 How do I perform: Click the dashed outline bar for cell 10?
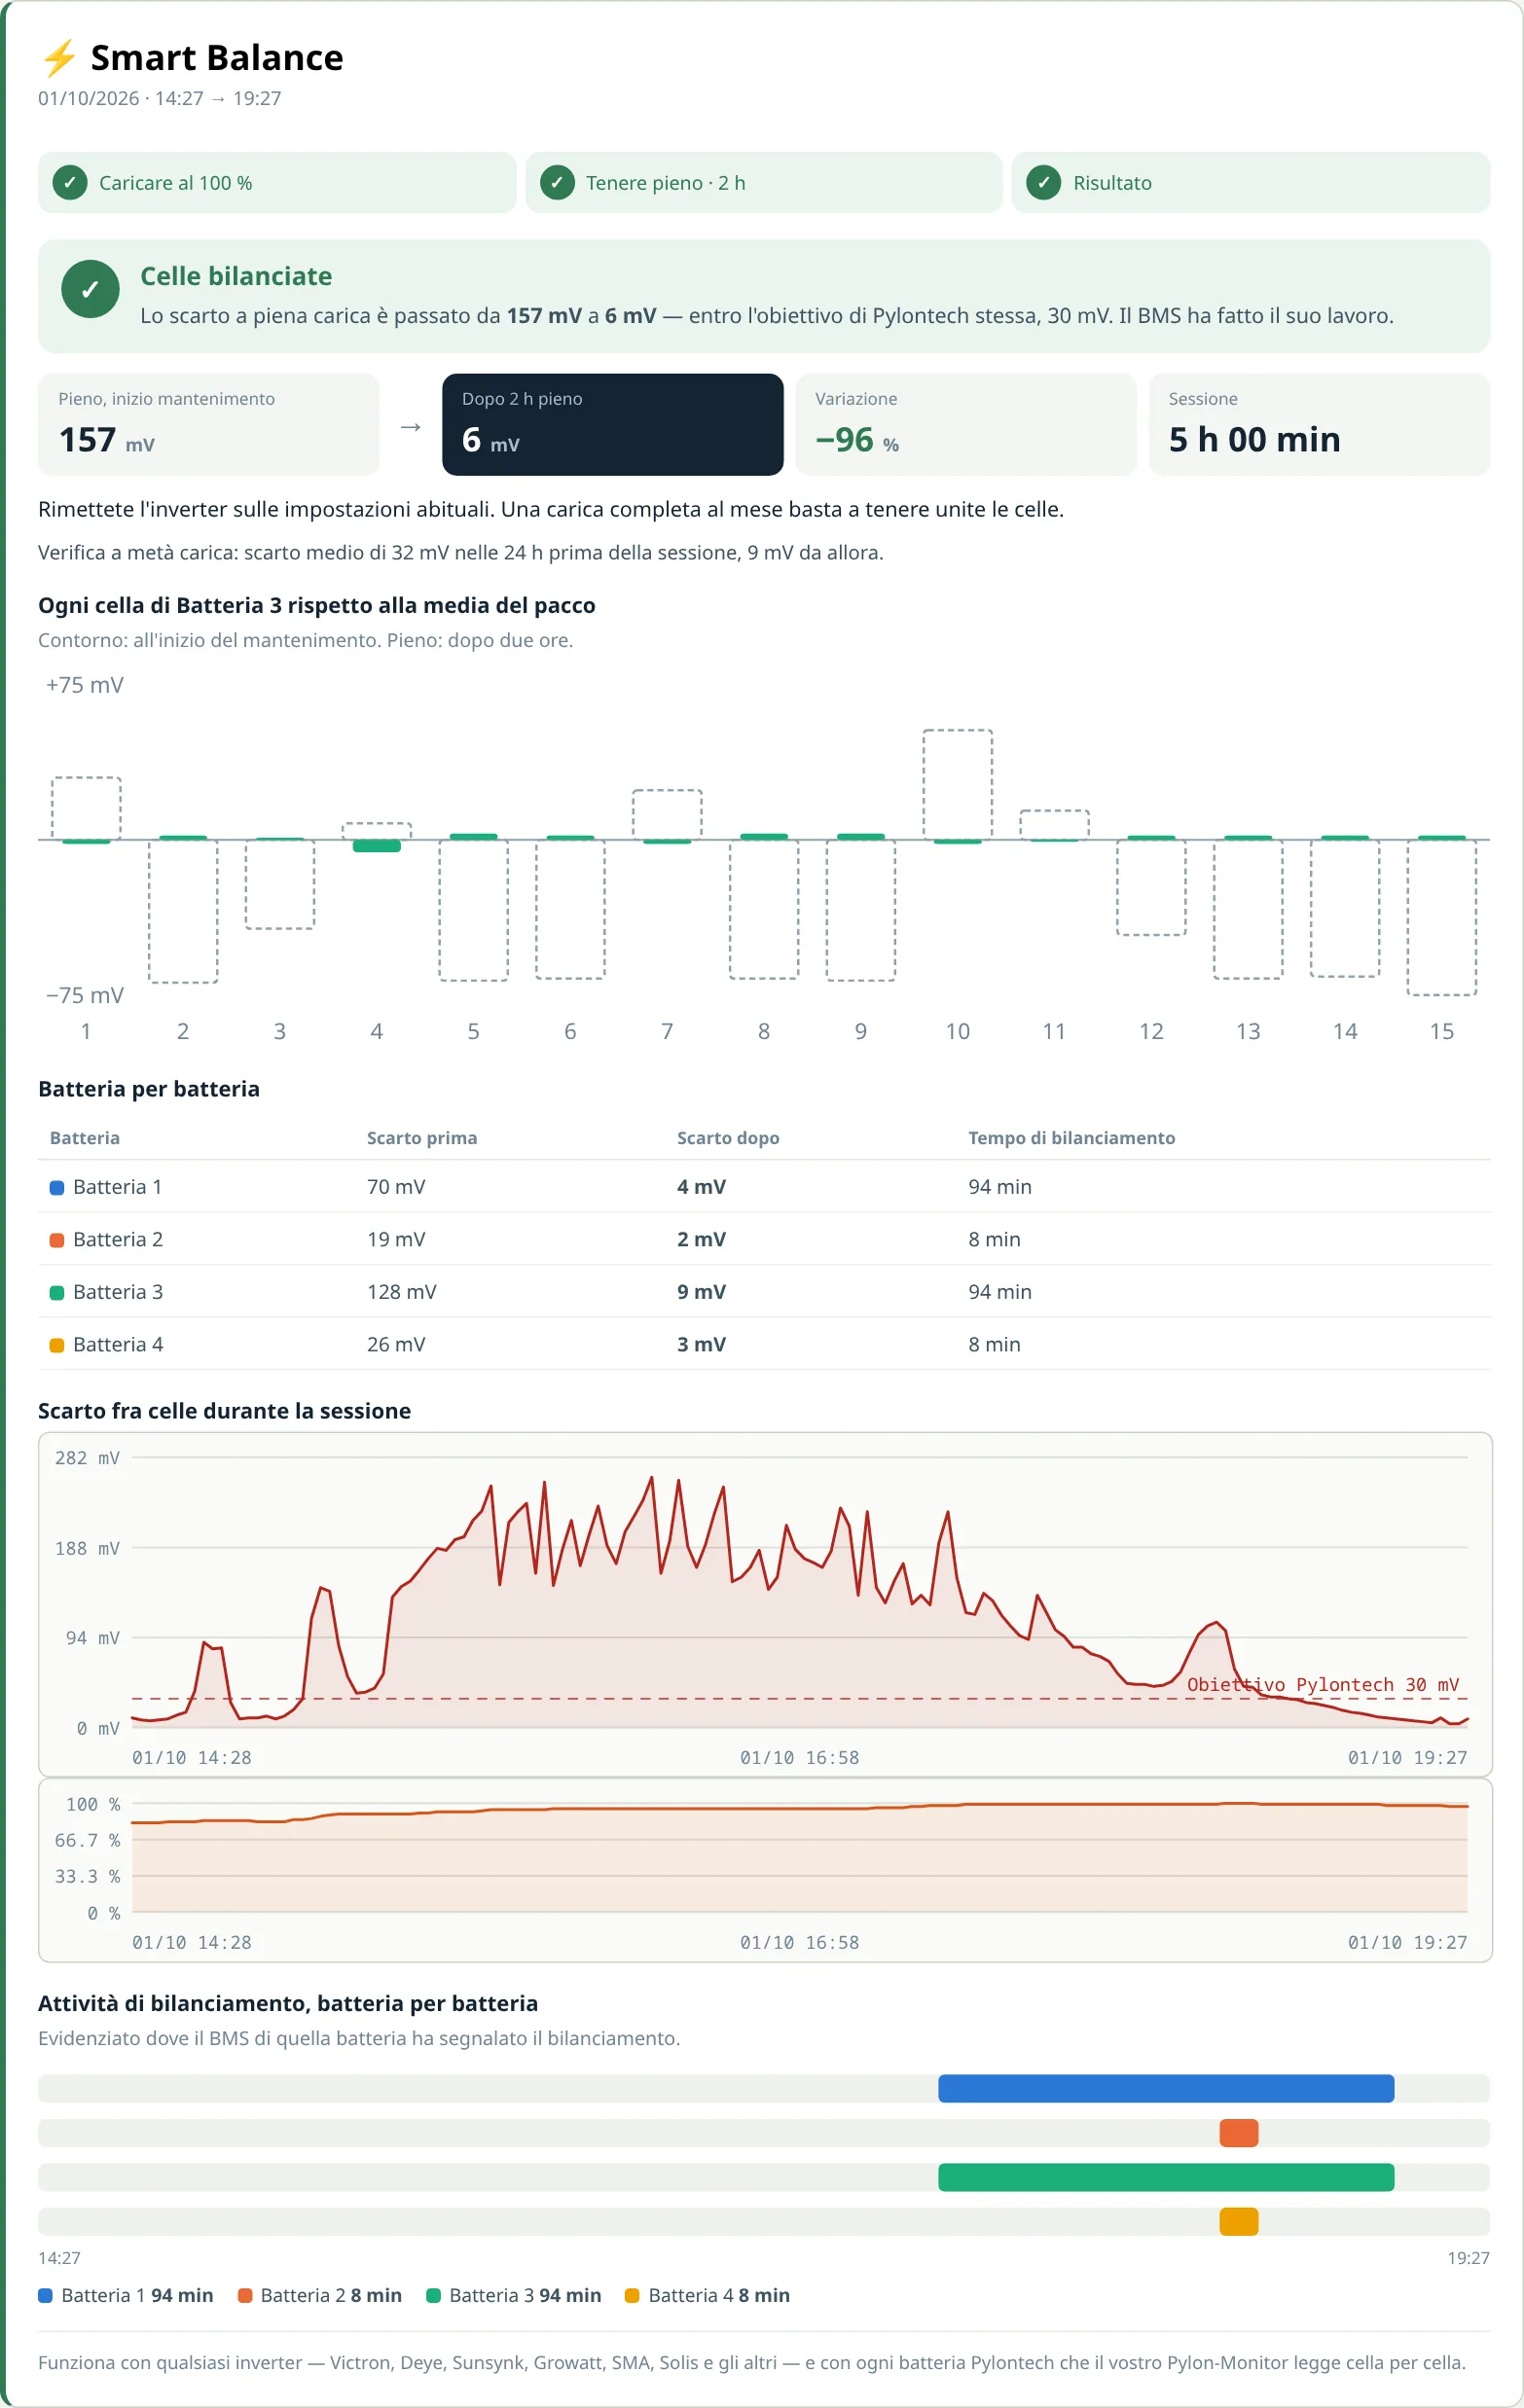coord(958,785)
